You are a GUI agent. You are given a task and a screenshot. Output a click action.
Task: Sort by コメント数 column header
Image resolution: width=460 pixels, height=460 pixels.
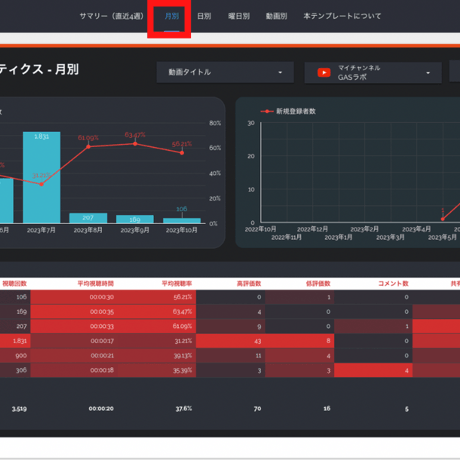393,284
